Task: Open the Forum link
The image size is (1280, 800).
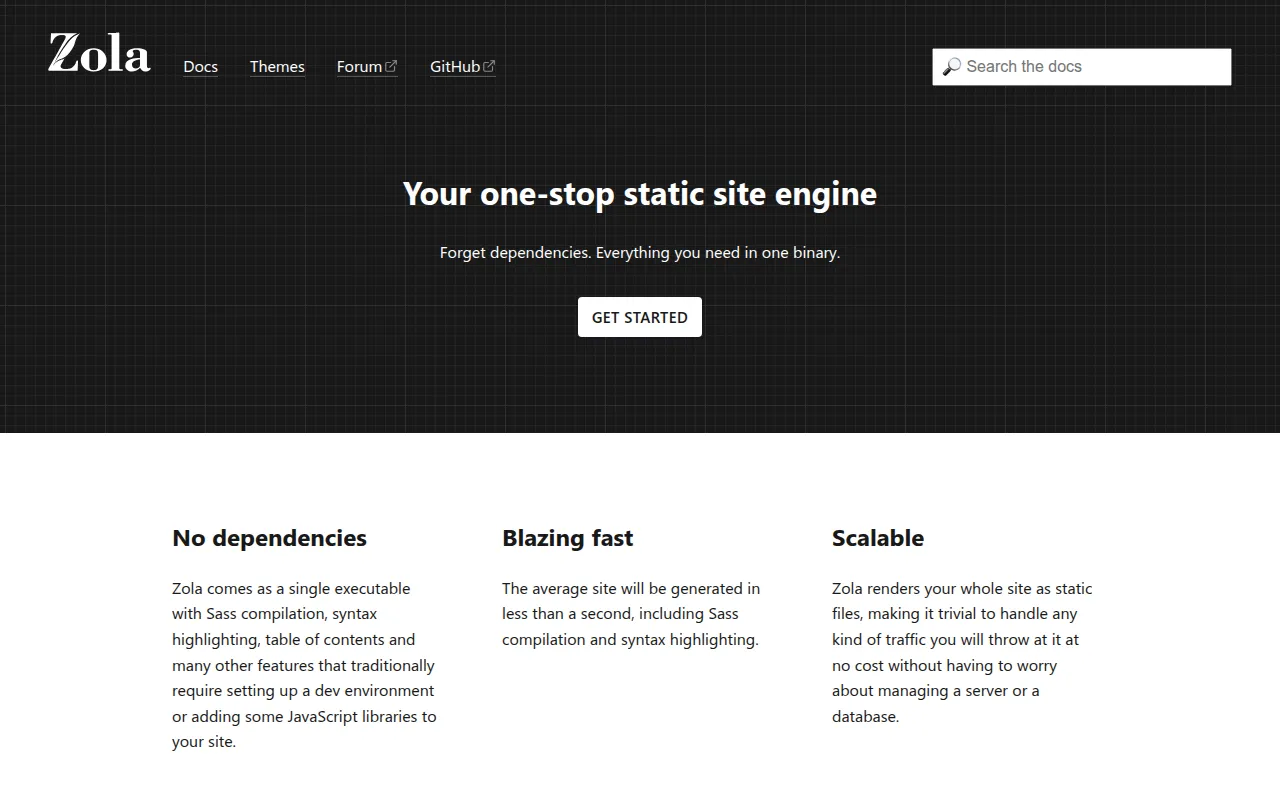Action: coord(367,67)
